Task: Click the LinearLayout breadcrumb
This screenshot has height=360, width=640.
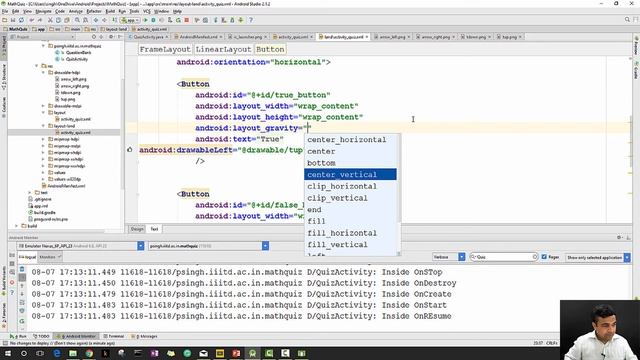Action: click(223, 49)
